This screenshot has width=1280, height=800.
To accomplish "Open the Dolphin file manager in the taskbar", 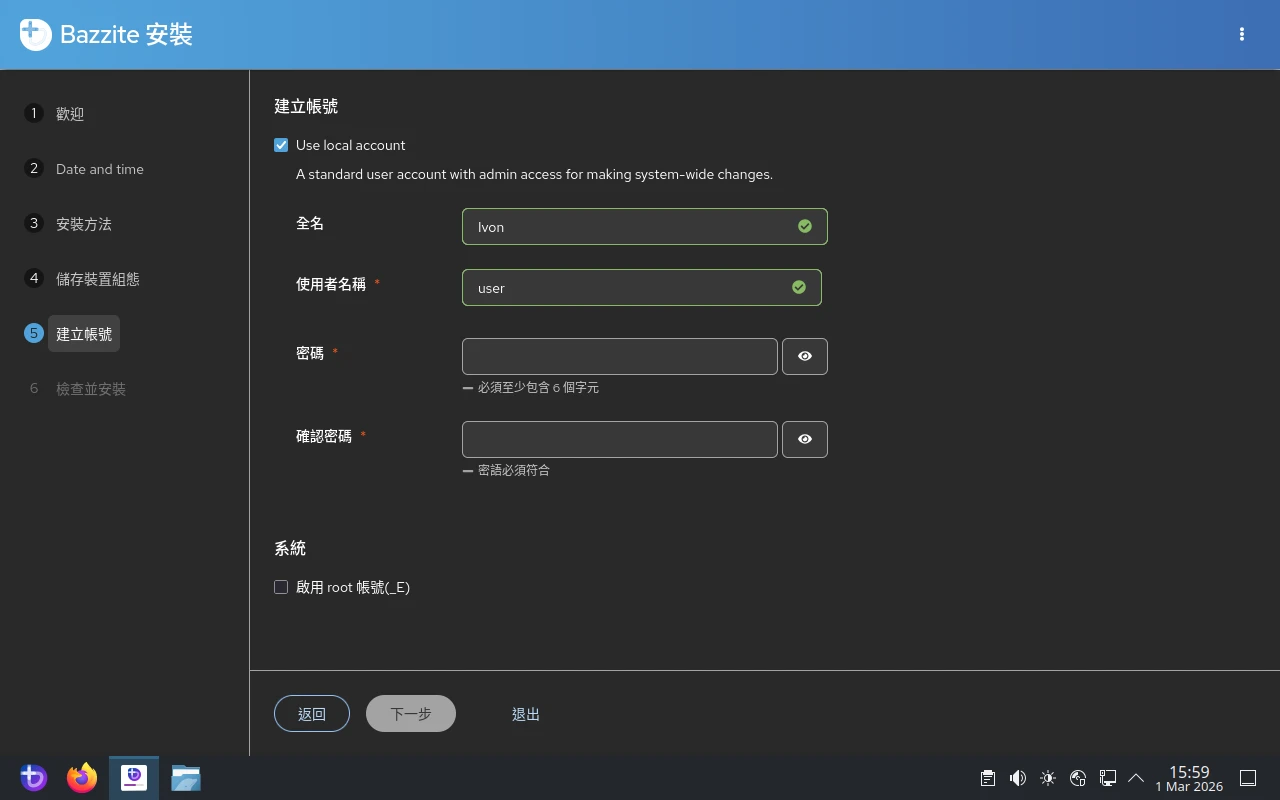I will click(x=186, y=777).
